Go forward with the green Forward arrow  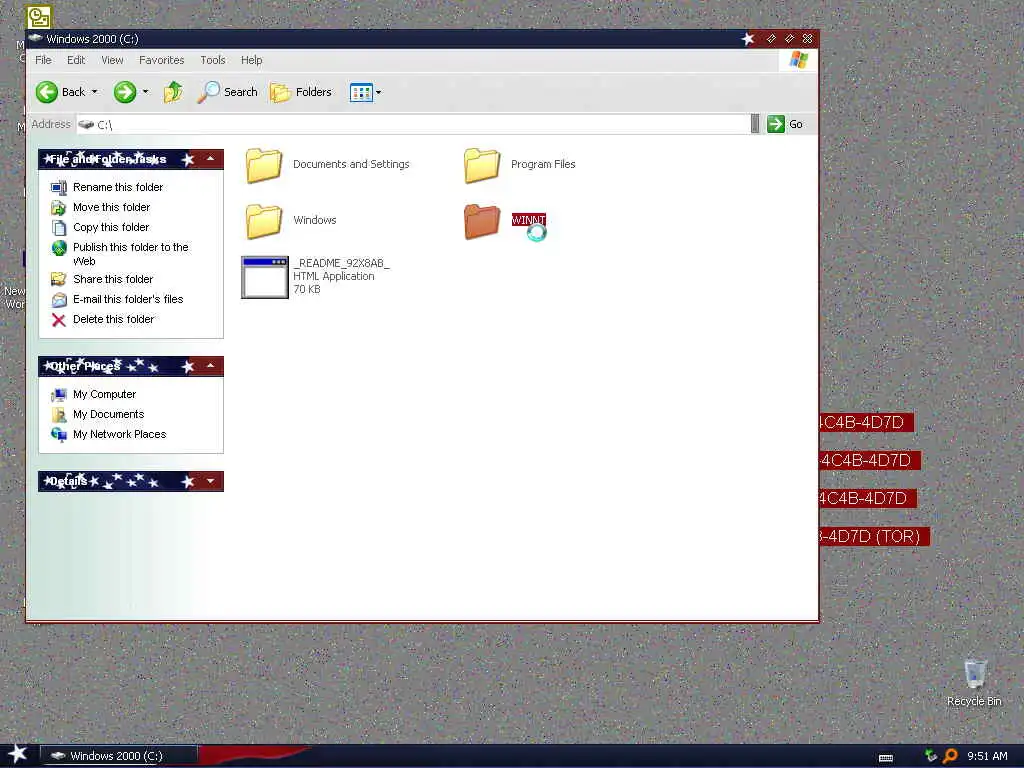tap(125, 92)
